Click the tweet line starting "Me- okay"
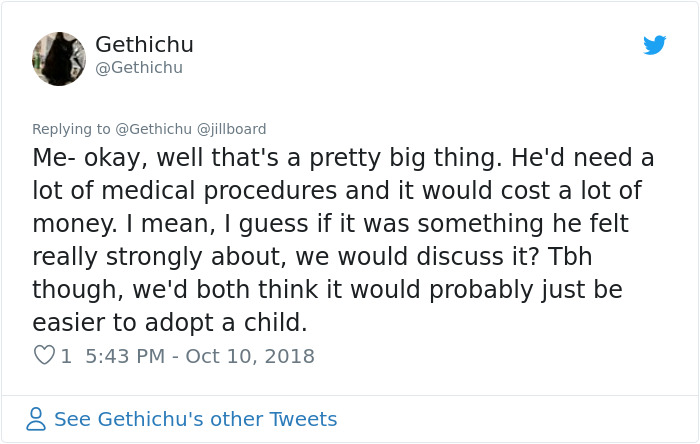The height and width of the screenshot is (444, 700). point(342,158)
